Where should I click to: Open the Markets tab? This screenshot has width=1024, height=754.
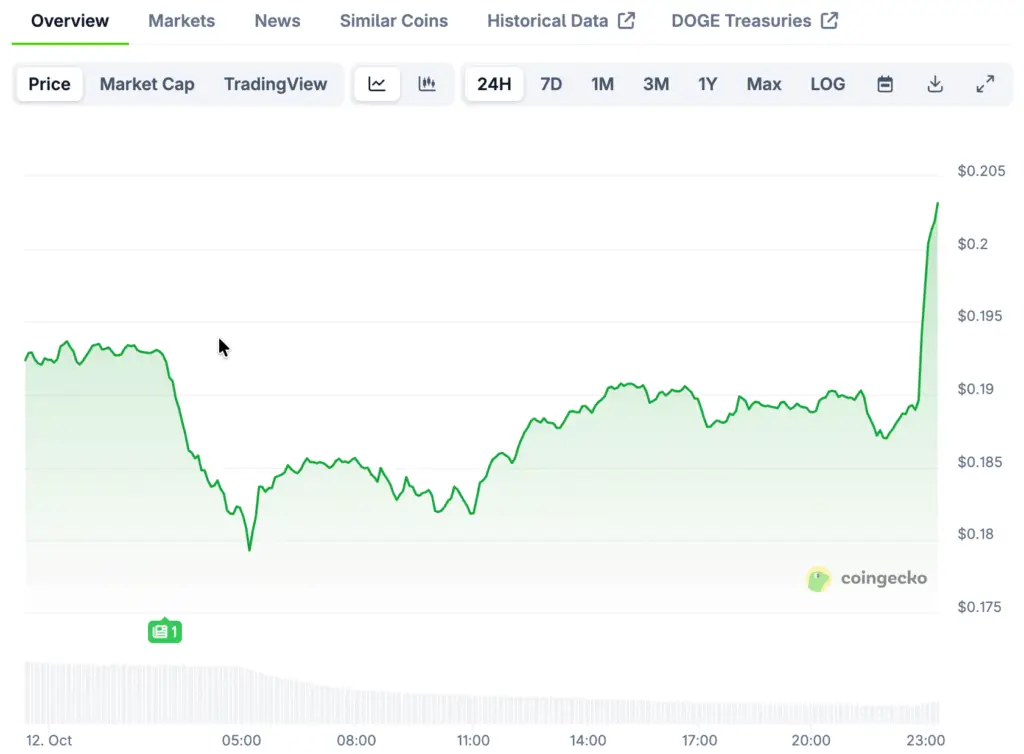click(x=181, y=20)
